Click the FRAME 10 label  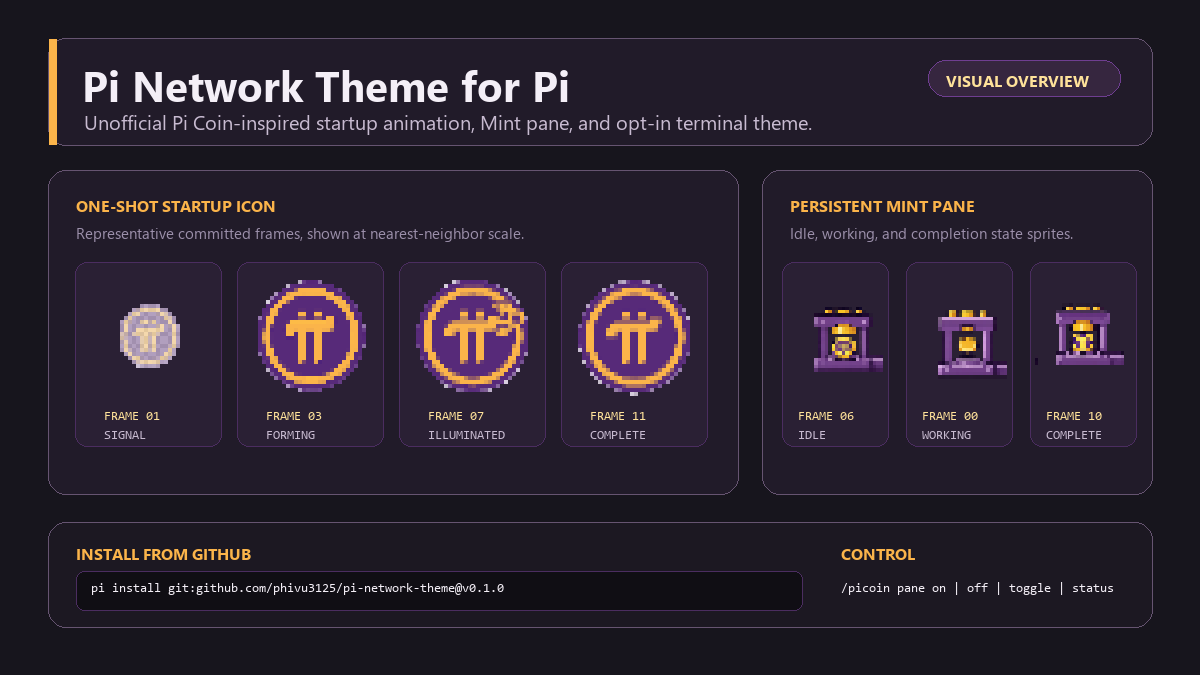1074,416
